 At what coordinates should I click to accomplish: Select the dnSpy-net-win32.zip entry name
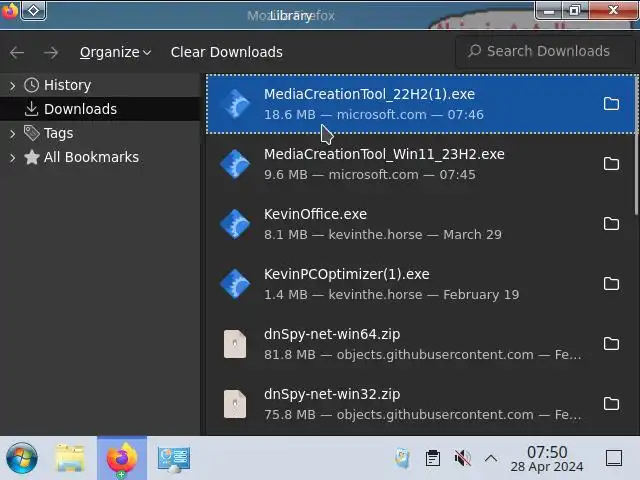click(x=332, y=394)
